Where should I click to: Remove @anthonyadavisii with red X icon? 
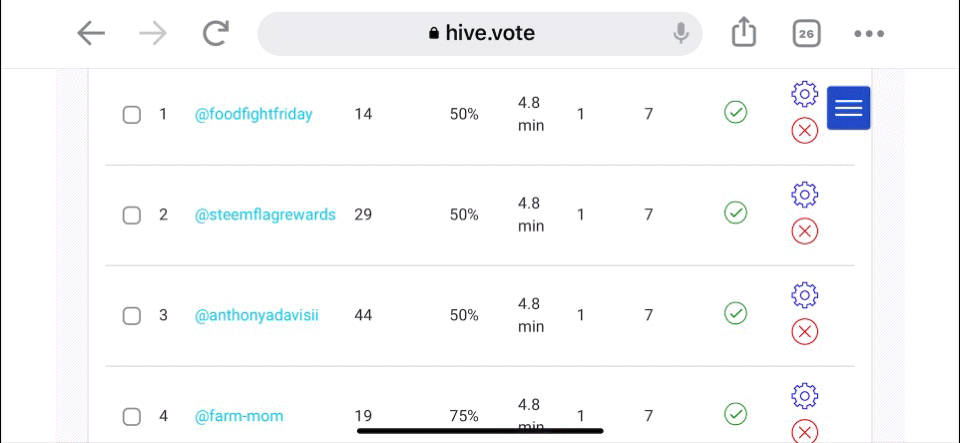click(x=804, y=332)
